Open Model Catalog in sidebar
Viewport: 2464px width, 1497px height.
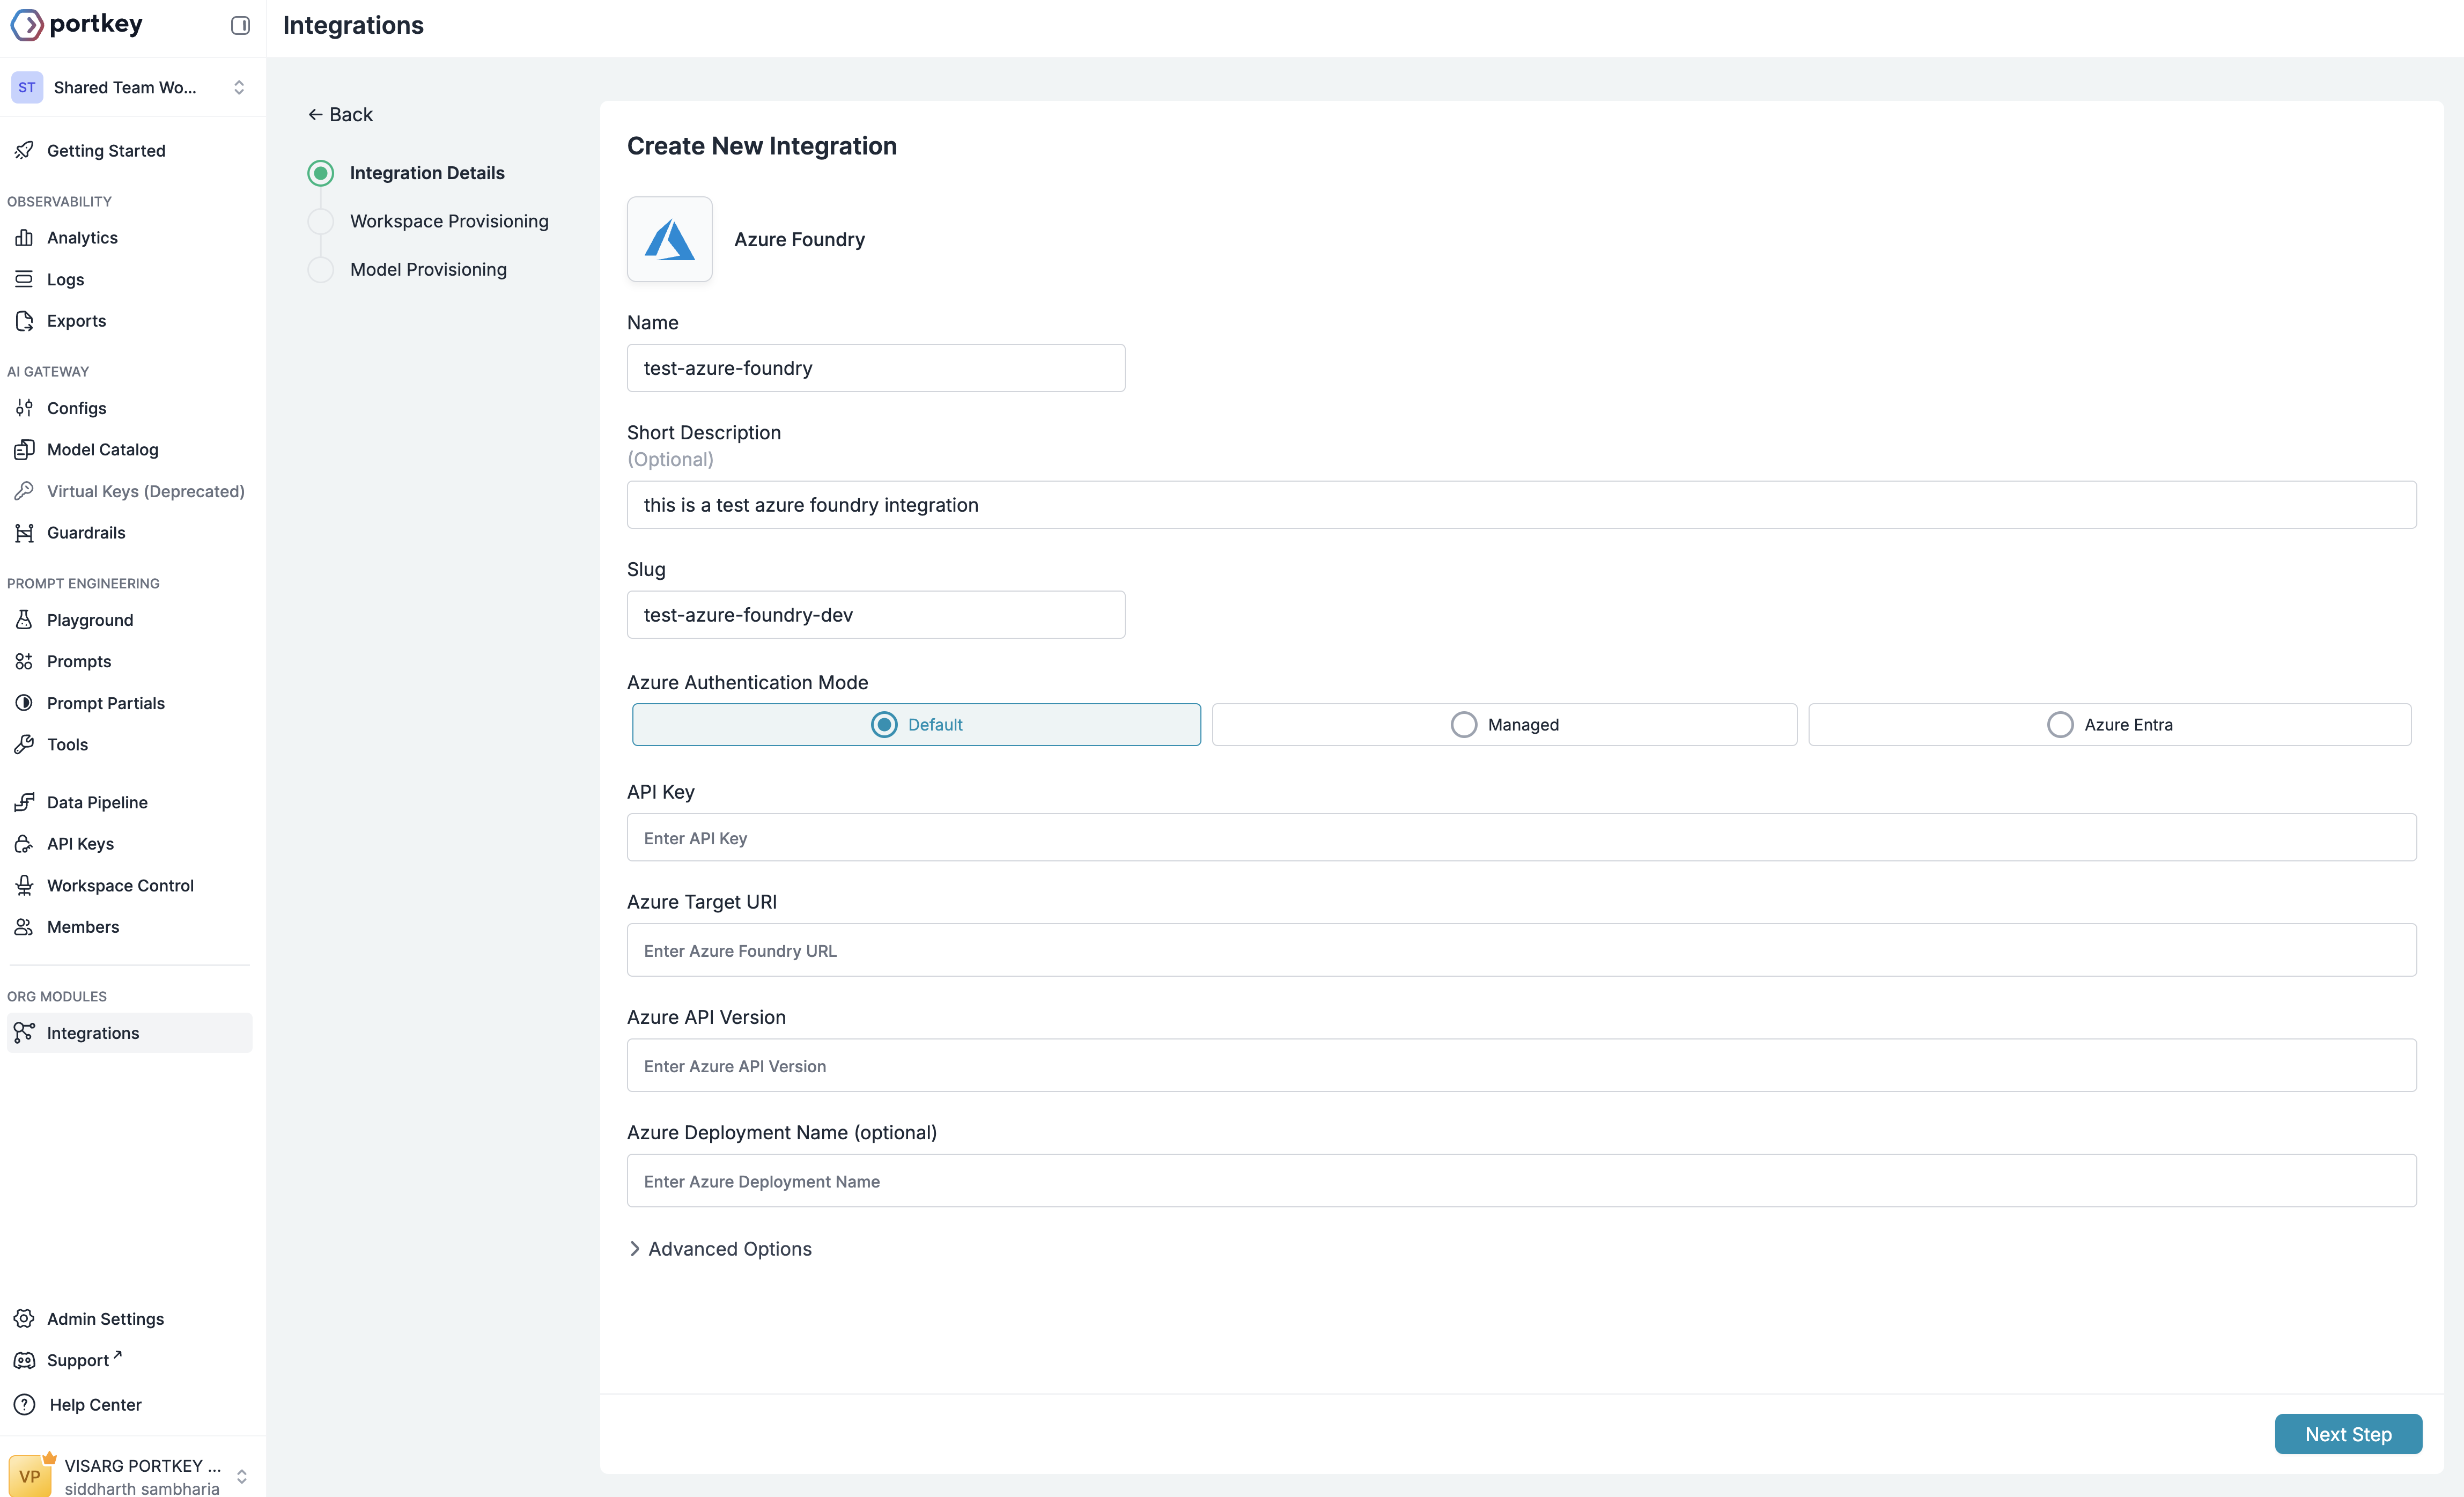pos(102,450)
